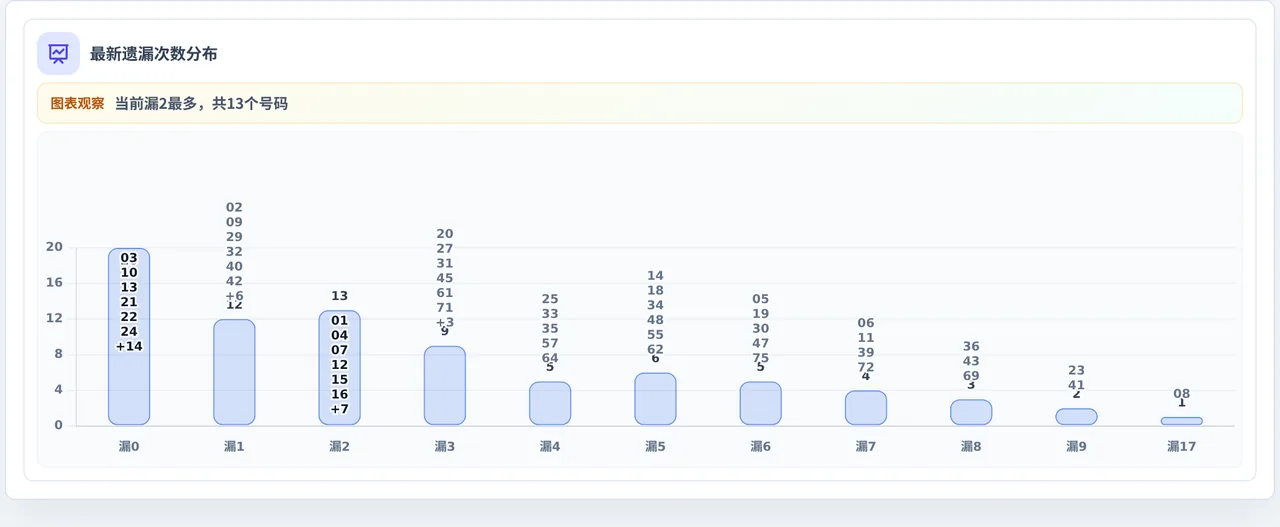Select the 漏7 bar
The image size is (1280, 527).
(x=866, y=408)
